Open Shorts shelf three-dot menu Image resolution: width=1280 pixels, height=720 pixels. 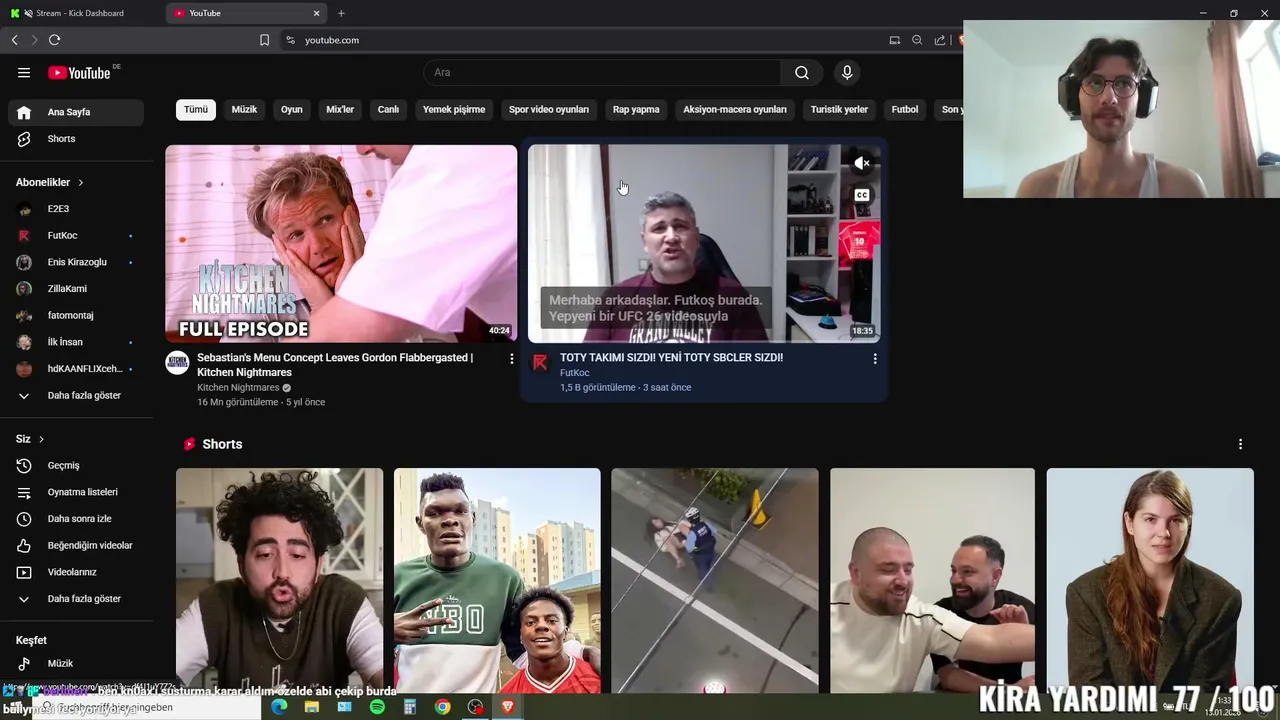pyautogui.click(x=1240, y=444)
